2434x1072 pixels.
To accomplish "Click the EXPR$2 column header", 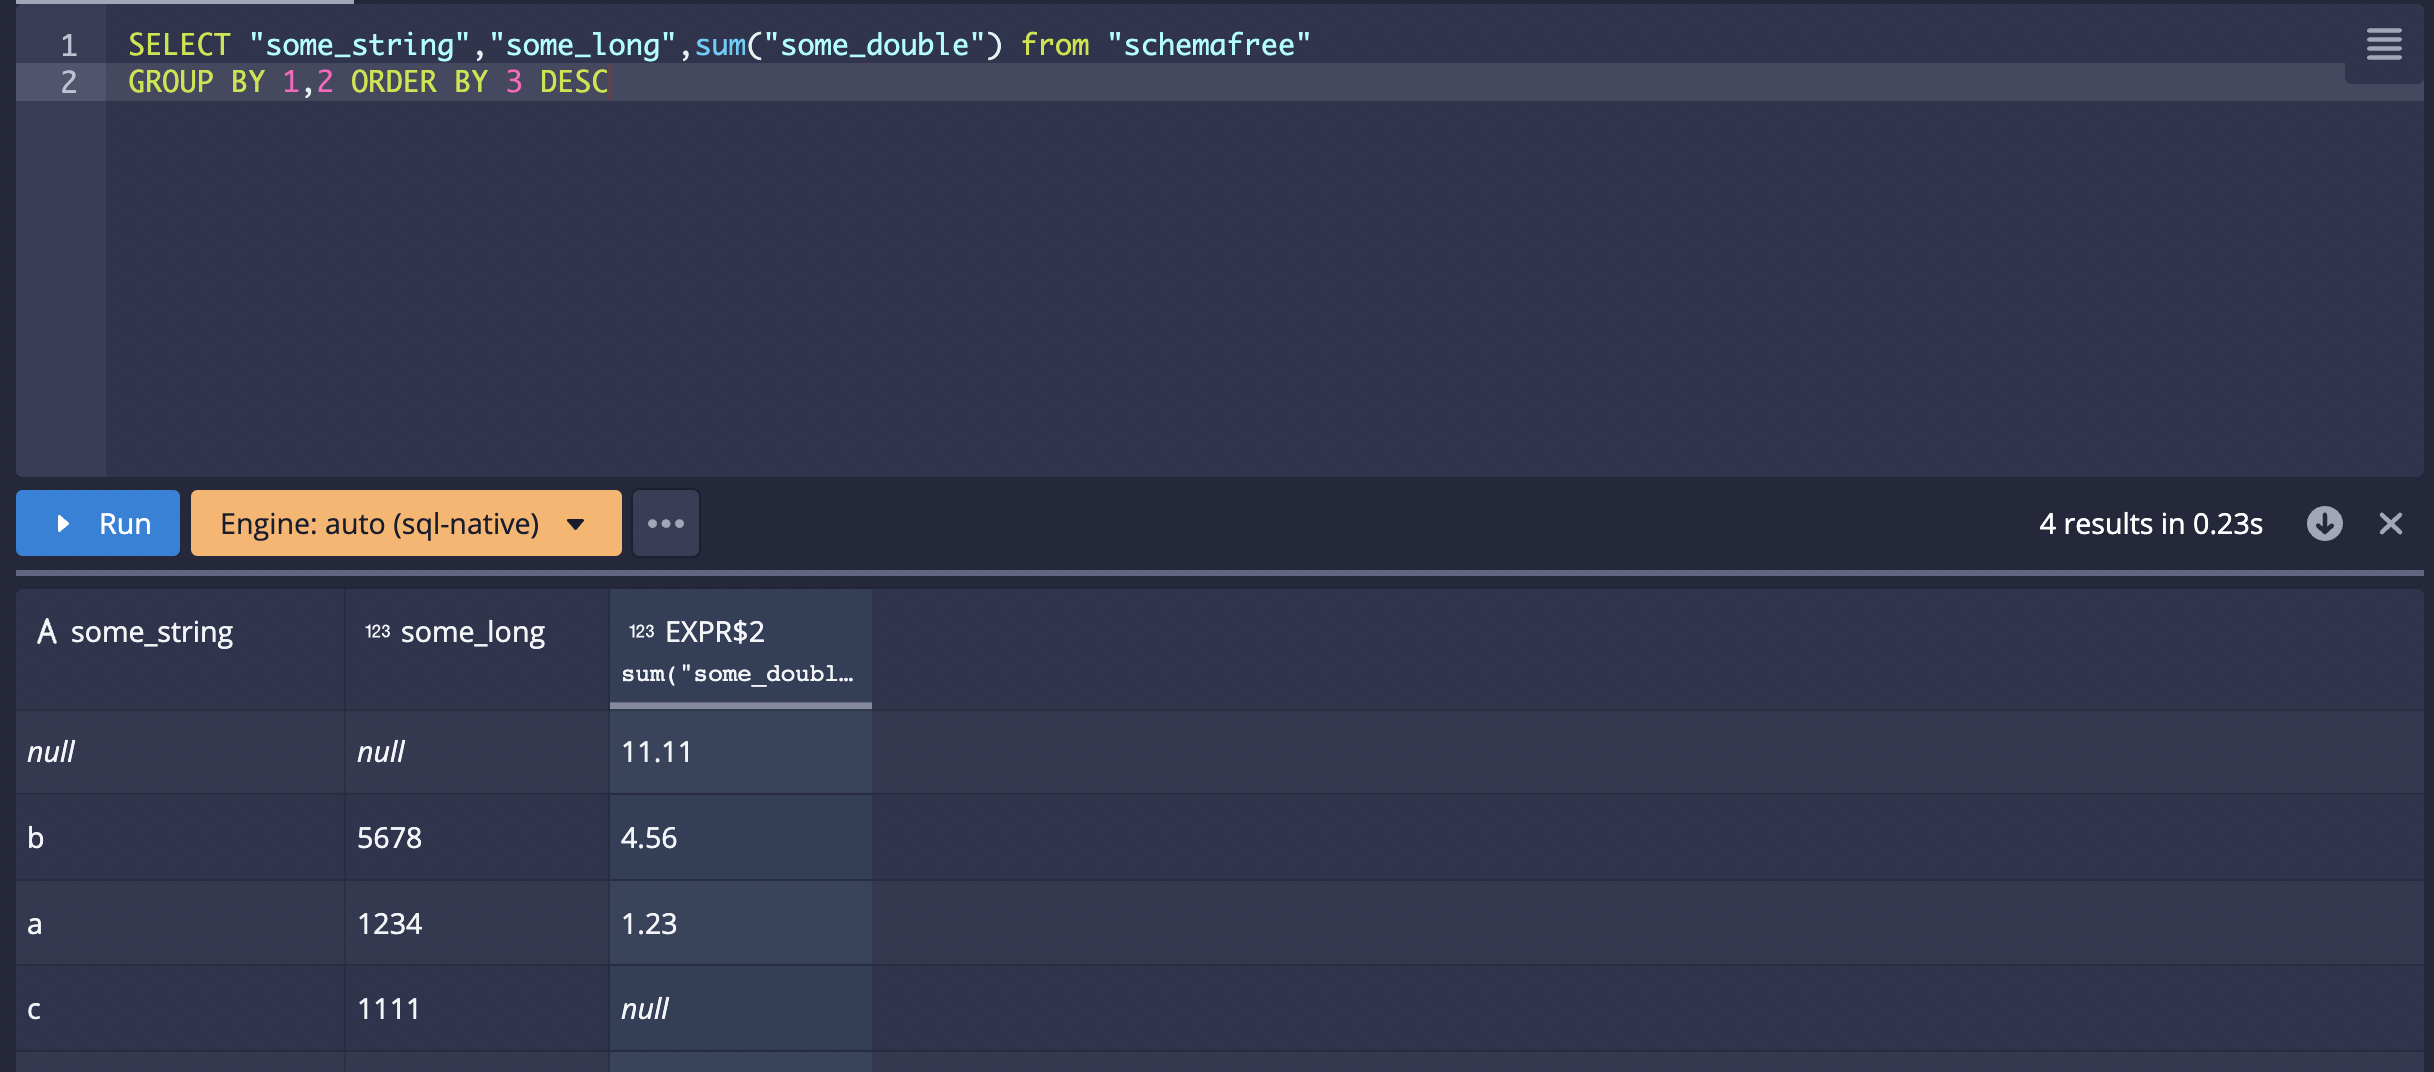I will (741, 649).
